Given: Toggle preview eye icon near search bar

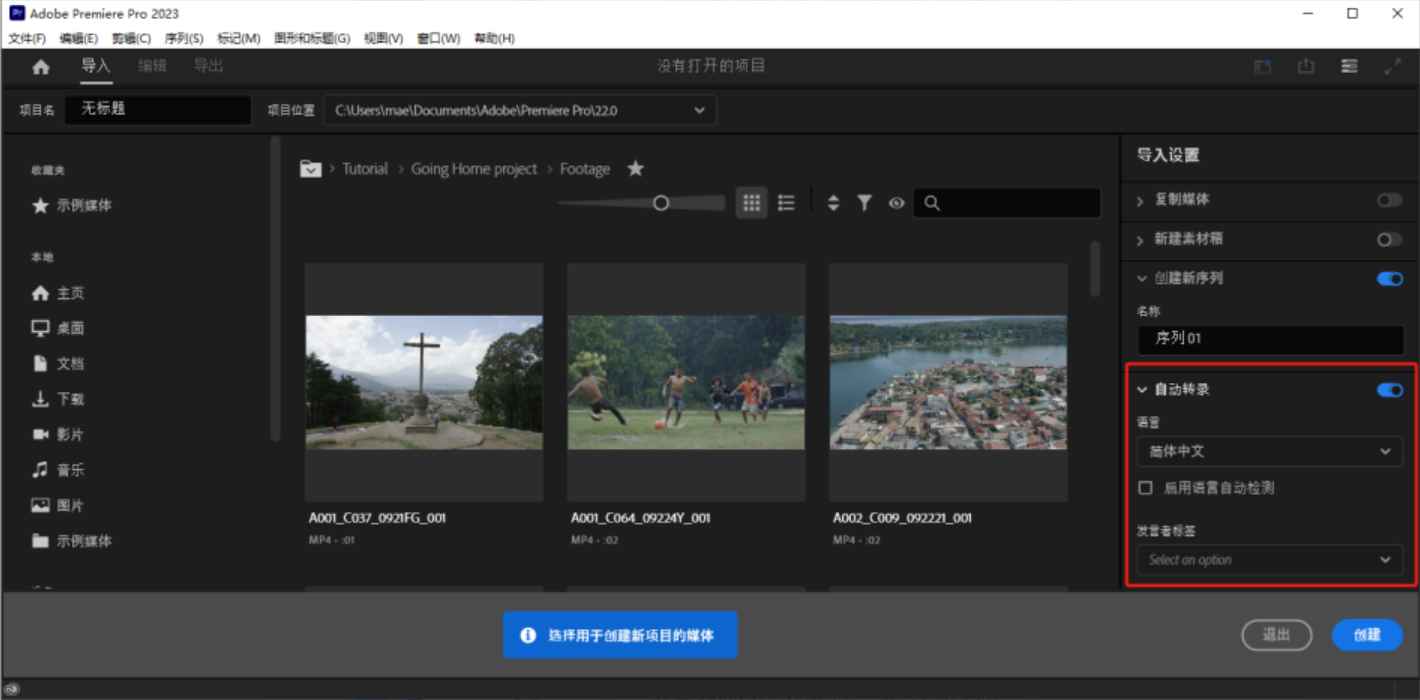Looking at the screenshot, I should (895, 202).
